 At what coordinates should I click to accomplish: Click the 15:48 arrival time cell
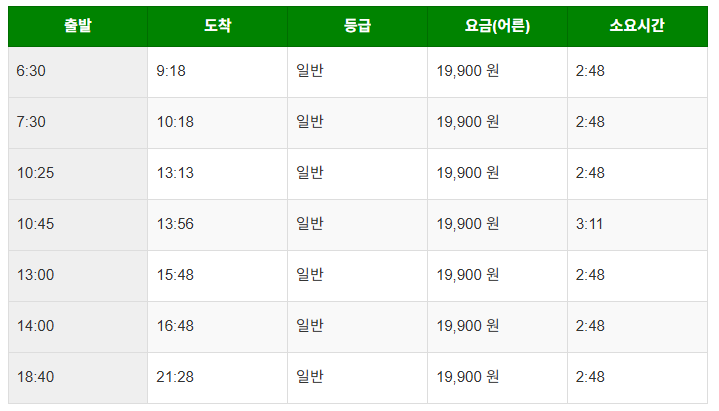(218, 276)
